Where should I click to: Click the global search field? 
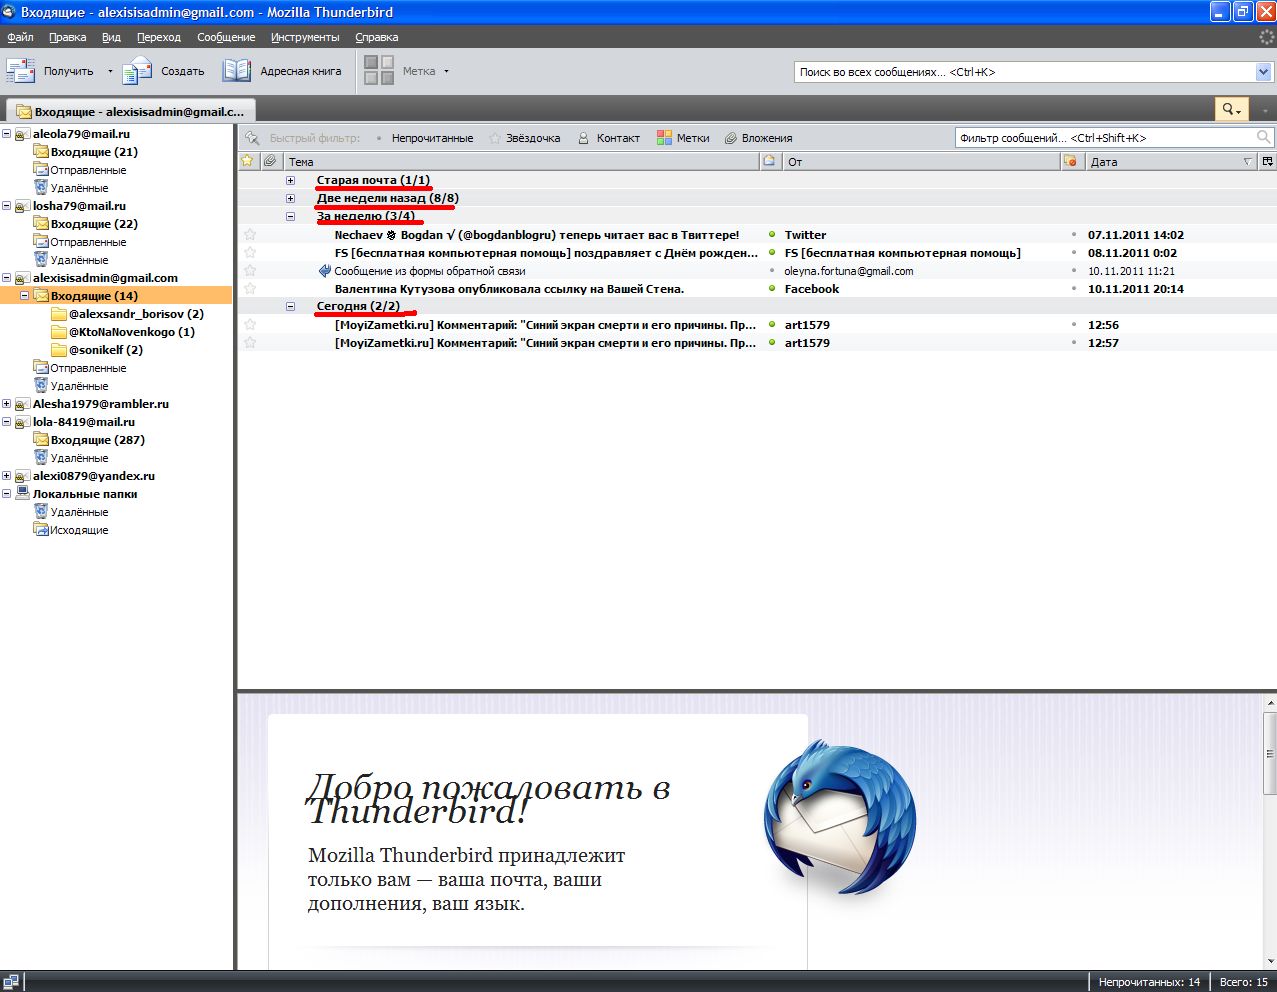(1024, 72)
